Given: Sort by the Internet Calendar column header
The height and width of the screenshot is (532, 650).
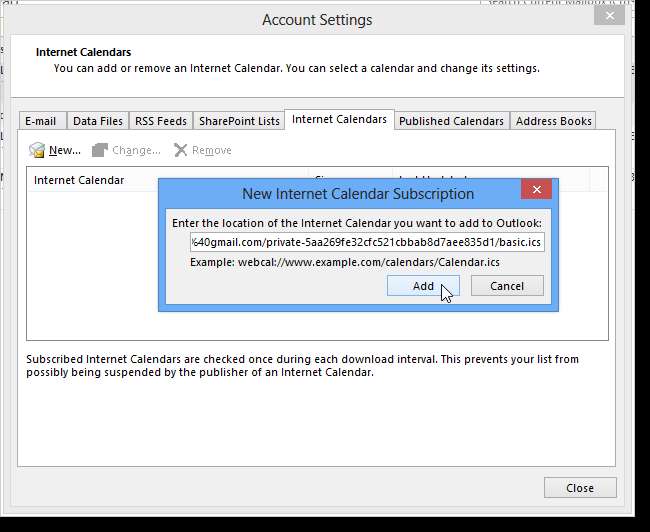Looking at the screenshot, I should tap(80, 180).
